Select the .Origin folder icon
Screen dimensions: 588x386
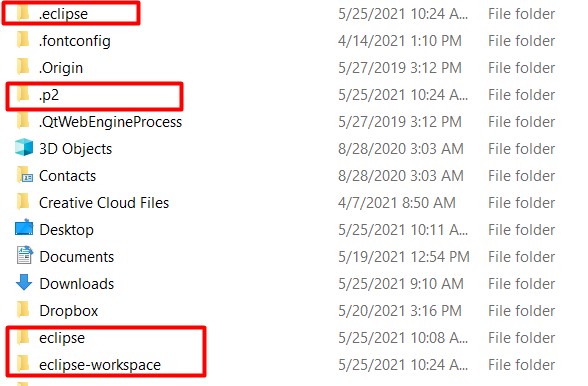tap(24, 67)
